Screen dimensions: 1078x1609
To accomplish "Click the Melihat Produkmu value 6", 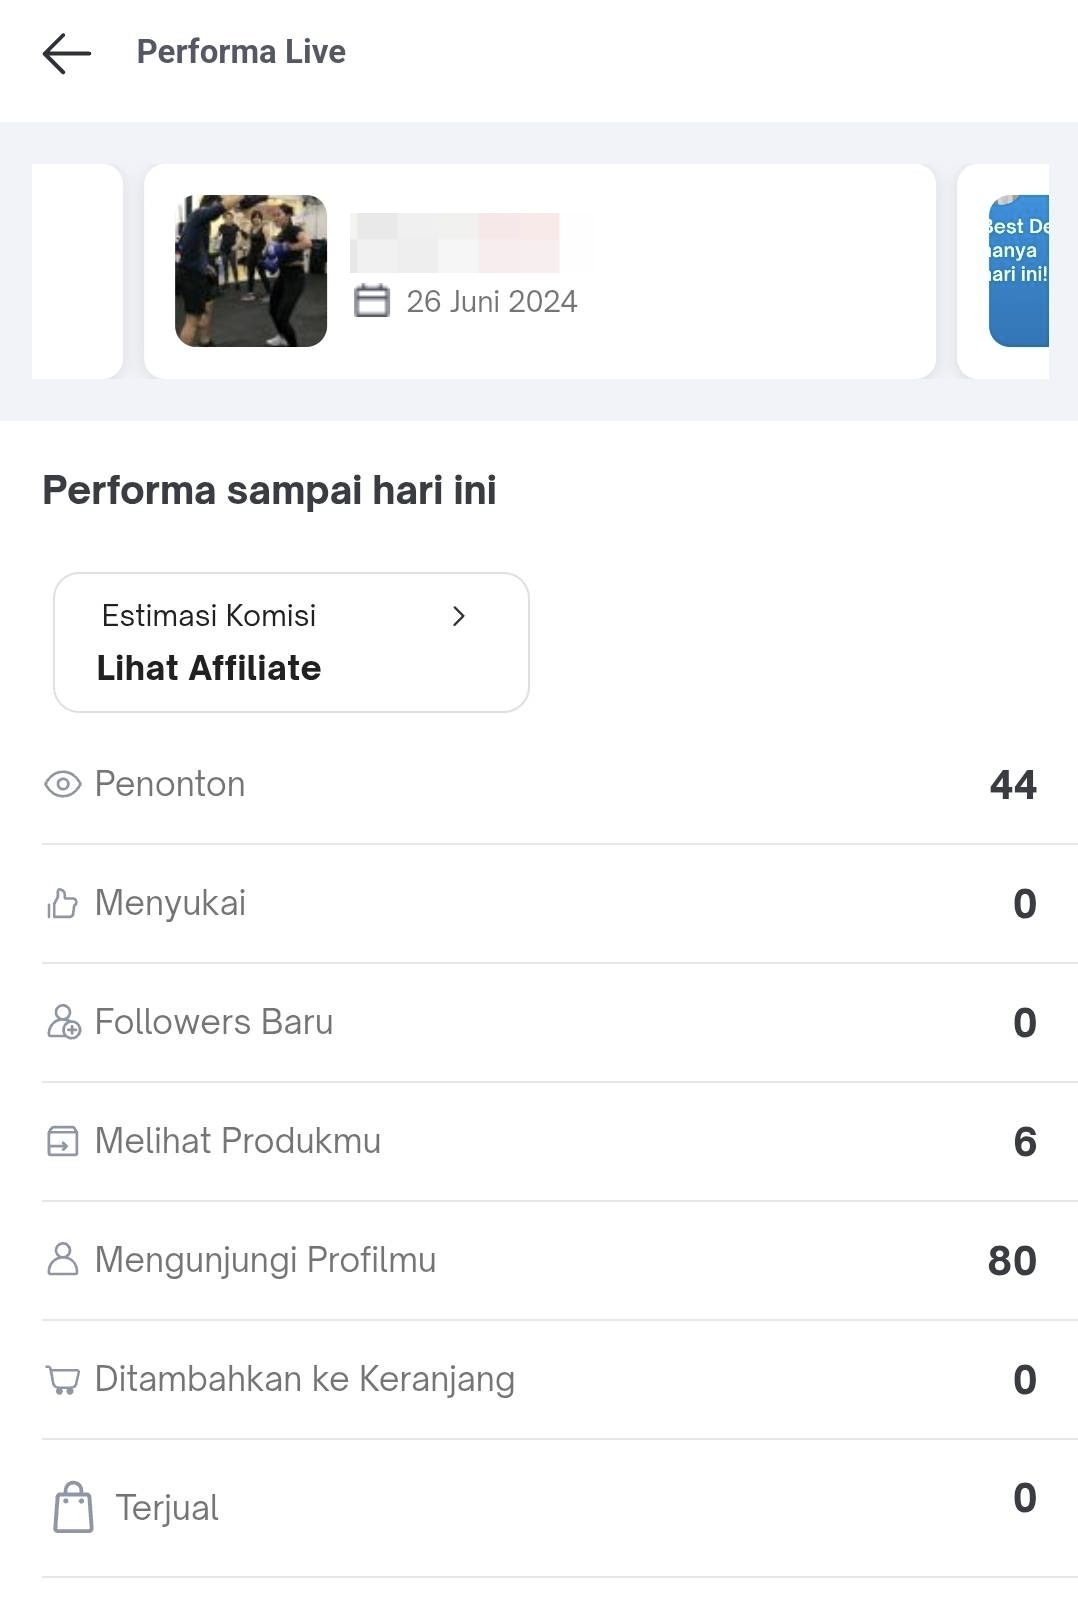I will coord(1024,1142).
